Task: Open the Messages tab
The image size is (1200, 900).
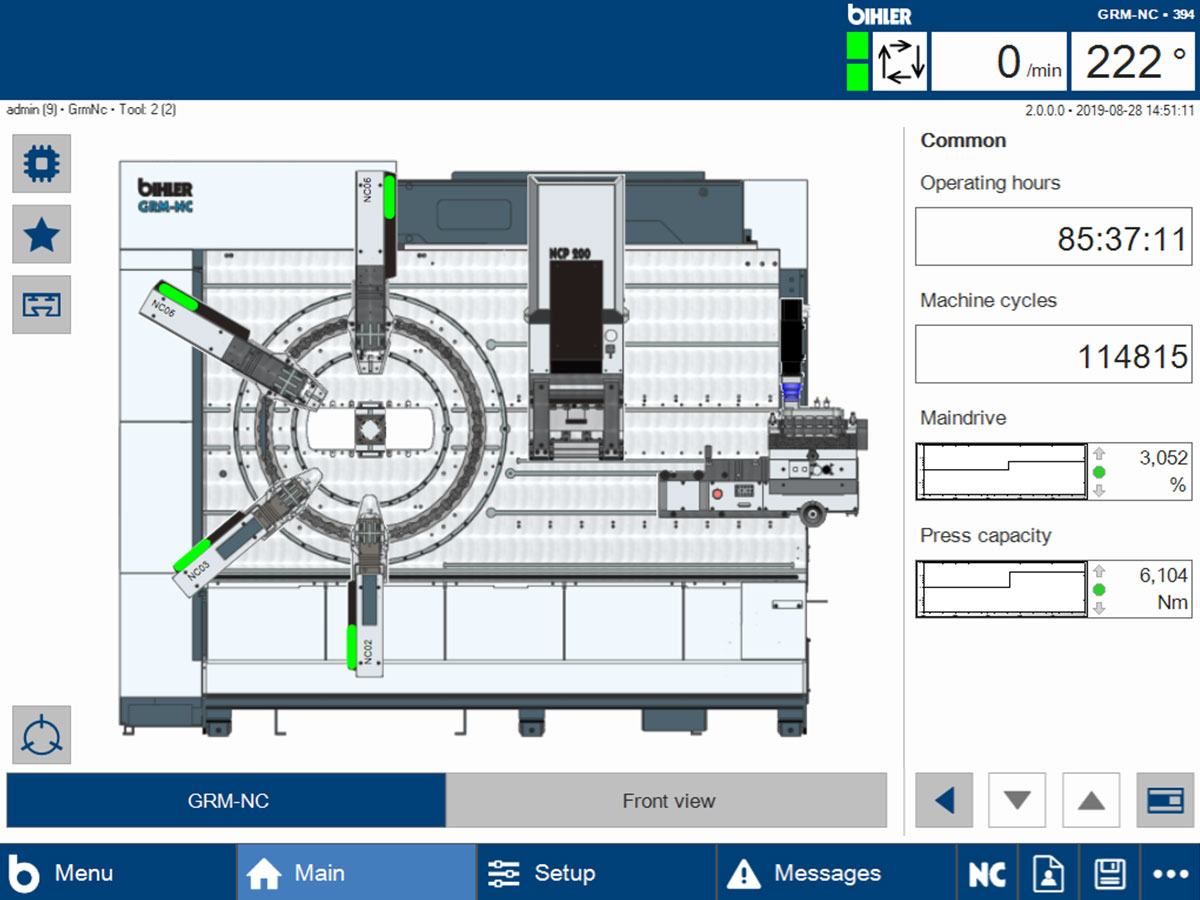Action: [836, 874]
